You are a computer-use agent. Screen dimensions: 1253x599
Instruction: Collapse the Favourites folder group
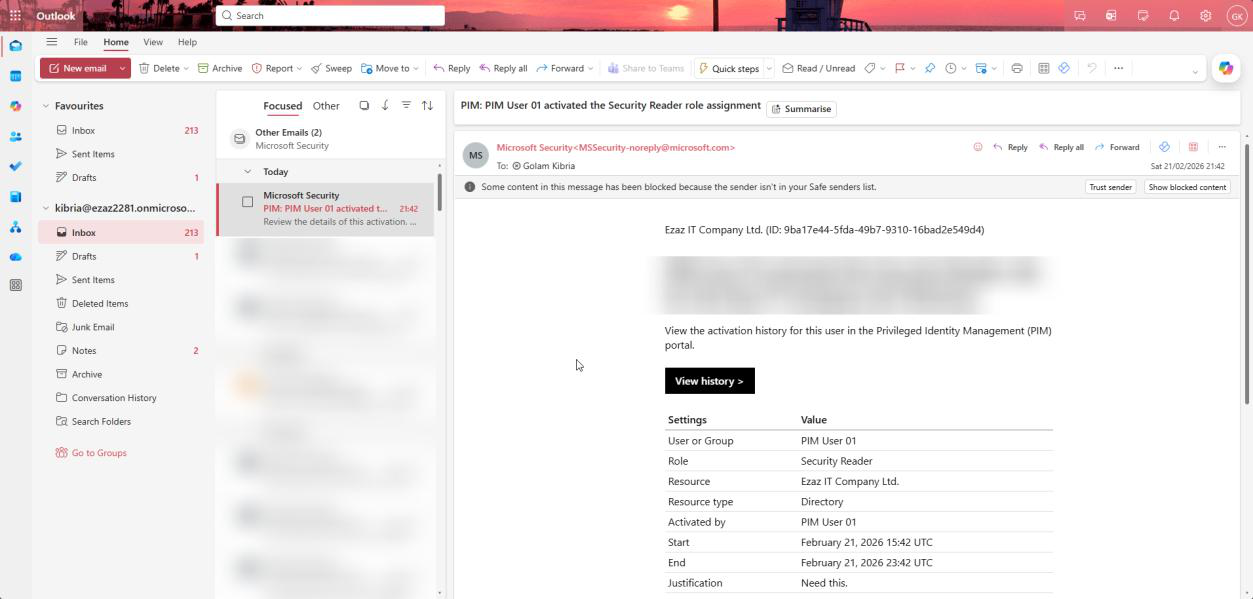(45, 106)
